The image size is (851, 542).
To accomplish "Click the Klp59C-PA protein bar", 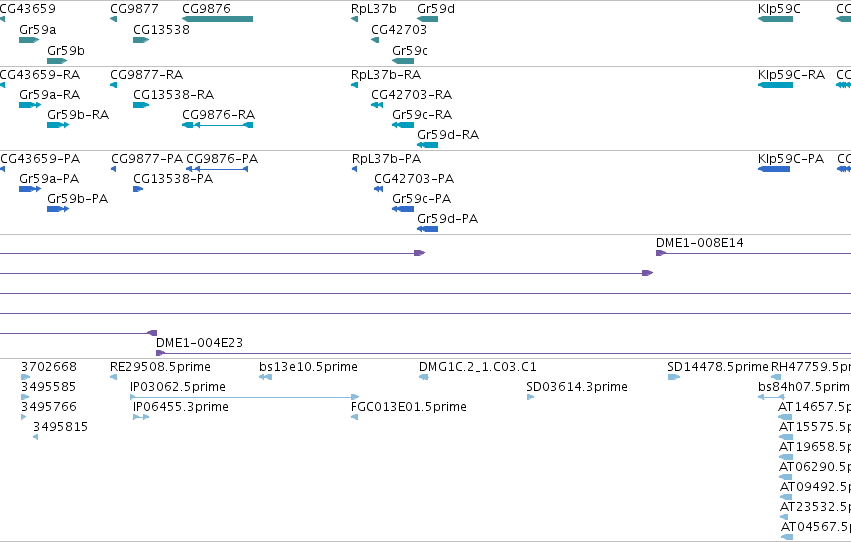I will [x=774, y=169].
